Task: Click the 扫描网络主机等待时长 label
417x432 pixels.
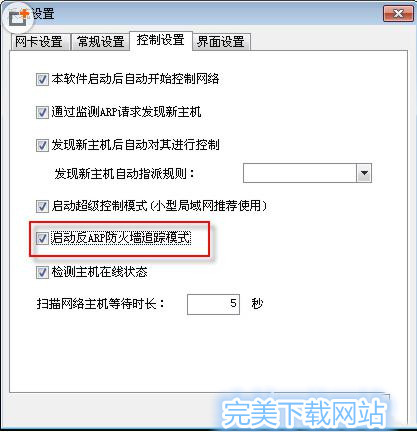Action: point(100,304)
